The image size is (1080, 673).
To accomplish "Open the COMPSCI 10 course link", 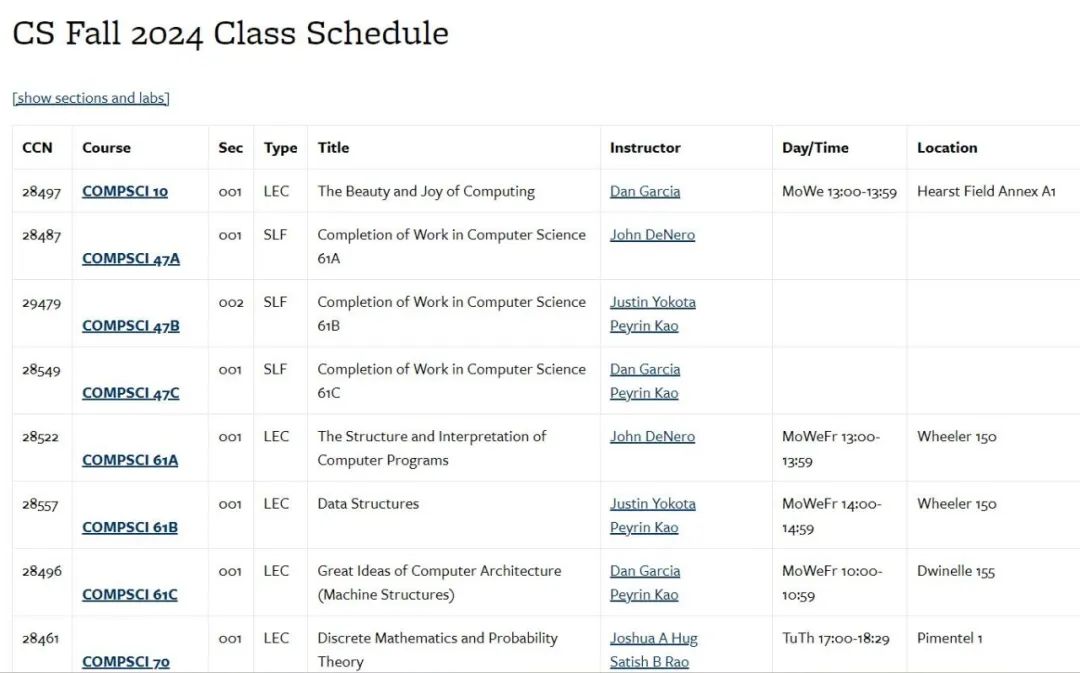I will click(x=125, y=191).
